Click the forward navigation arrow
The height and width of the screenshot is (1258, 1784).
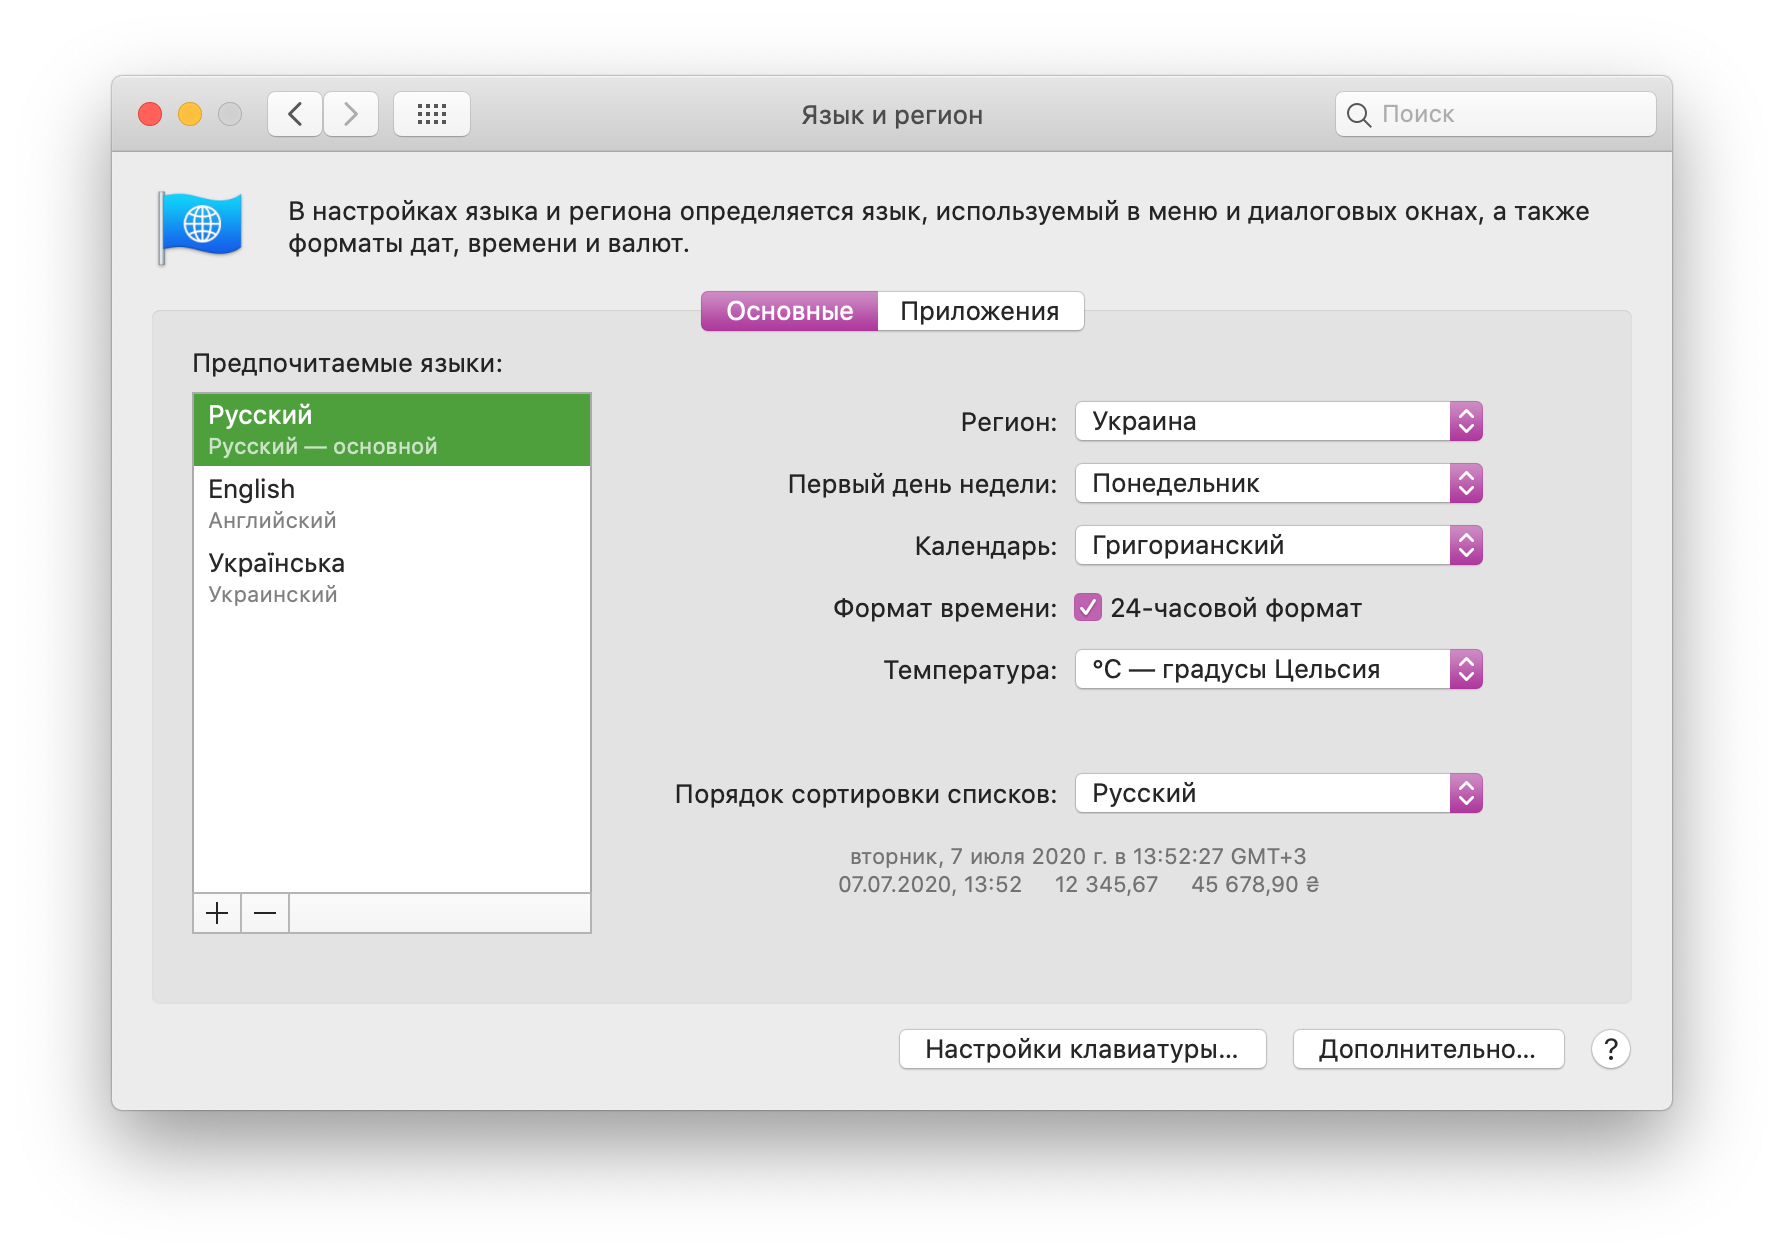351,114
